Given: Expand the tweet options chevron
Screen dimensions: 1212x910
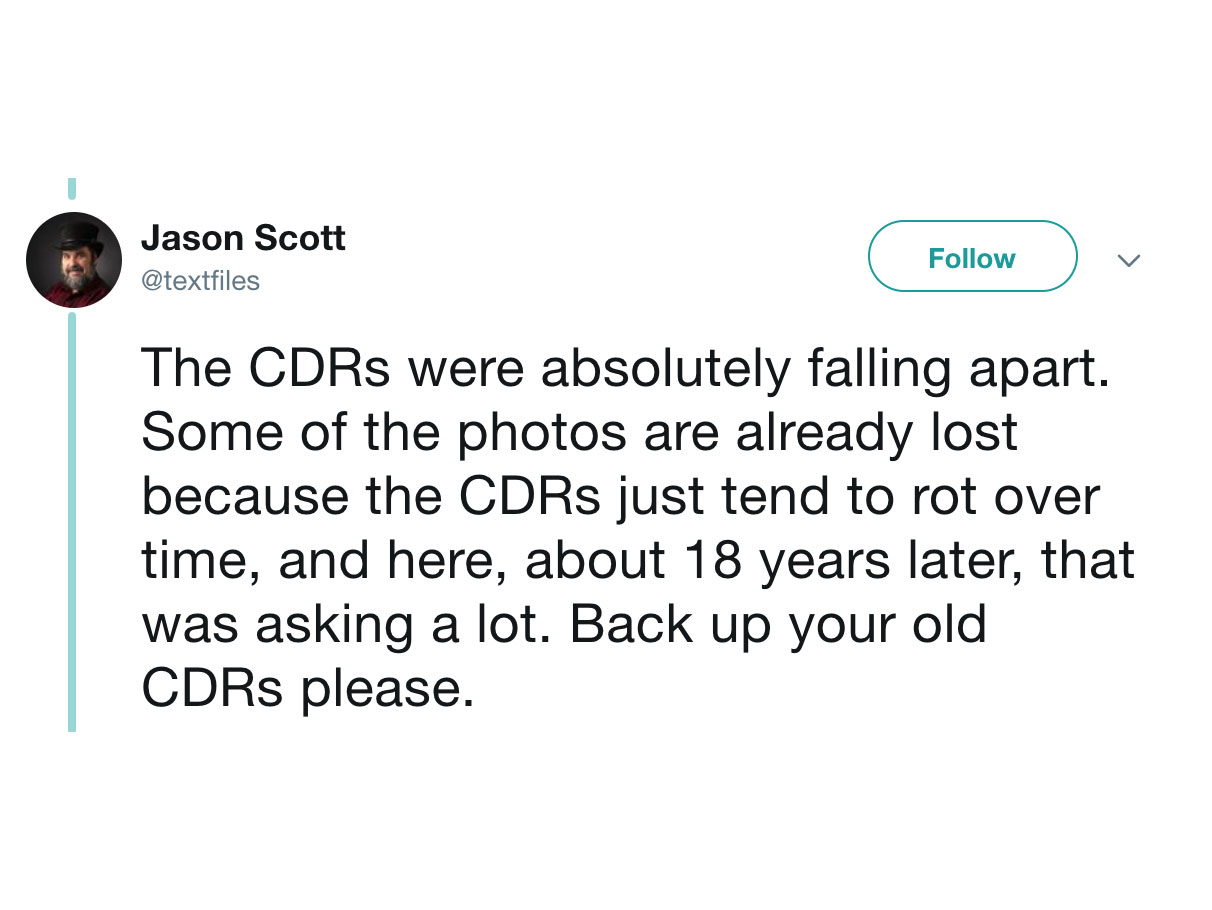Looking at the screenshot, I should click(x=1128, y=261).
